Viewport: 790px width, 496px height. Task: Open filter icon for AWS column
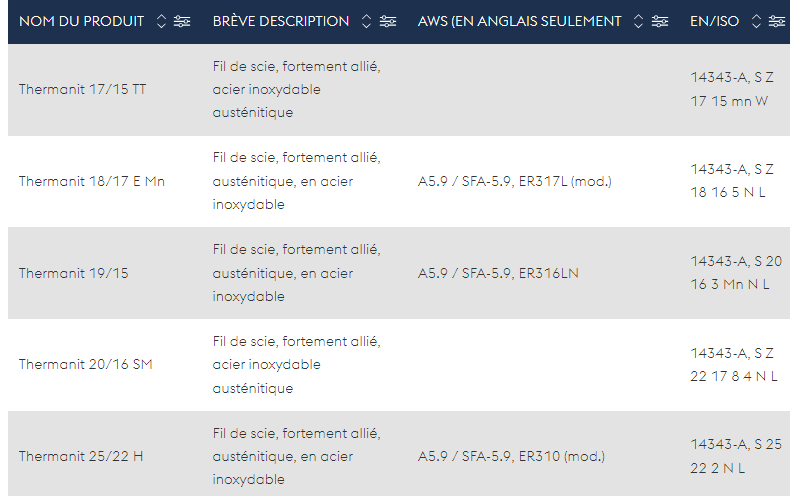tap(660, 21)
